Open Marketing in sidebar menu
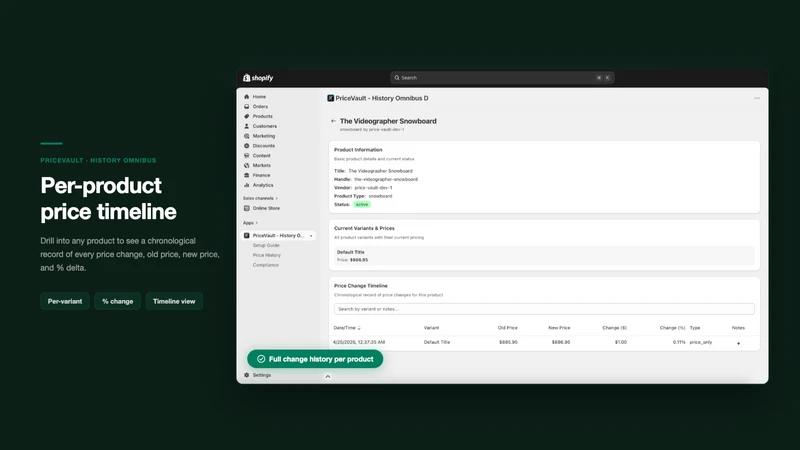 [x=264, y=136]
